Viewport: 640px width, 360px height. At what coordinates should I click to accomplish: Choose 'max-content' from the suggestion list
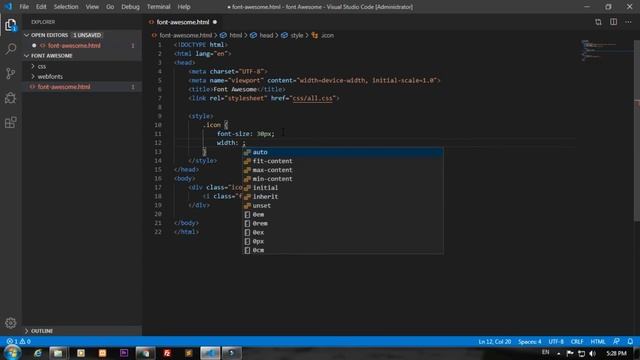(343, 170)
